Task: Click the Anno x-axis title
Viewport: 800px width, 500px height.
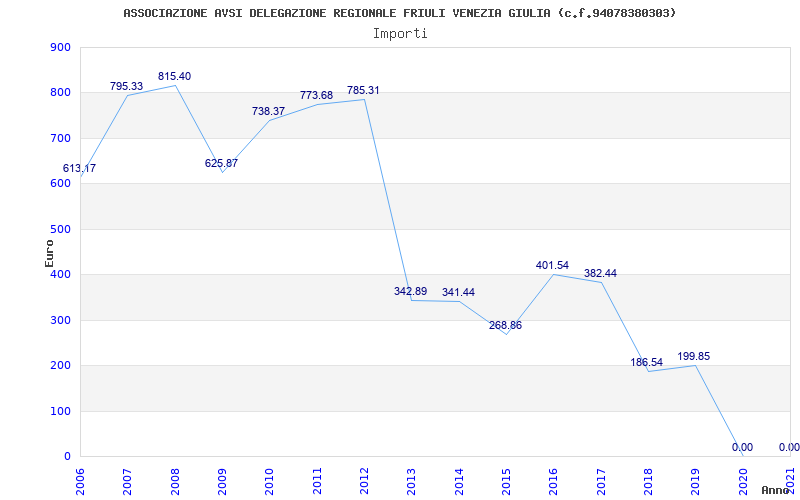Action: 774,490
